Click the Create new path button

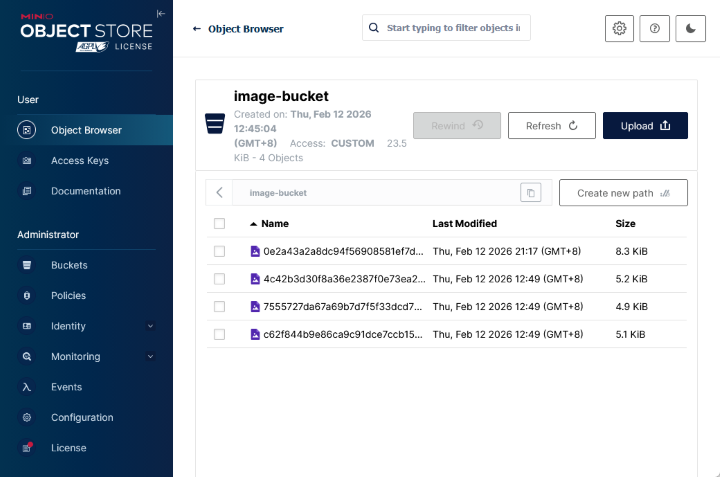click(x=622, y=193)
